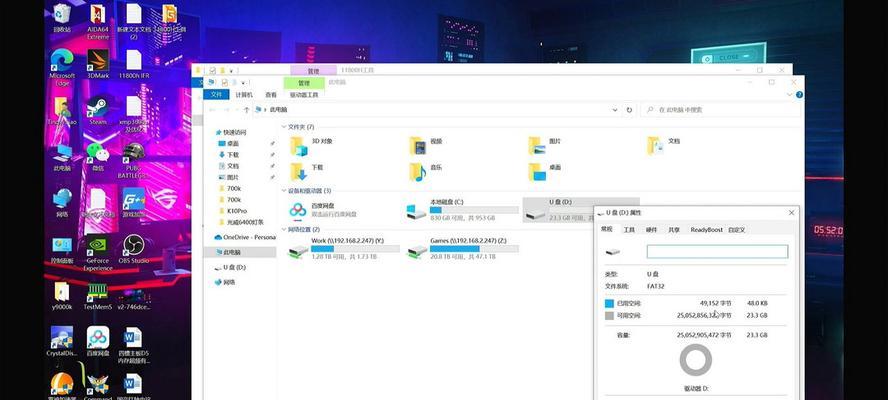Open the Work network drive (Y:)
Viewport: 888px width, 400px height.
[x=298, y=250]
